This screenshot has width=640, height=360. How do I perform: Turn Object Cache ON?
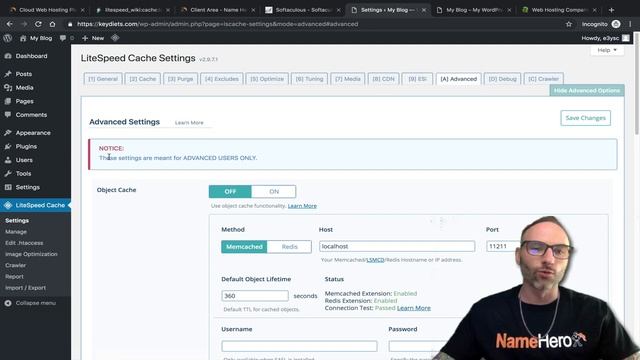pyautogui.click(x=274, y=191)
